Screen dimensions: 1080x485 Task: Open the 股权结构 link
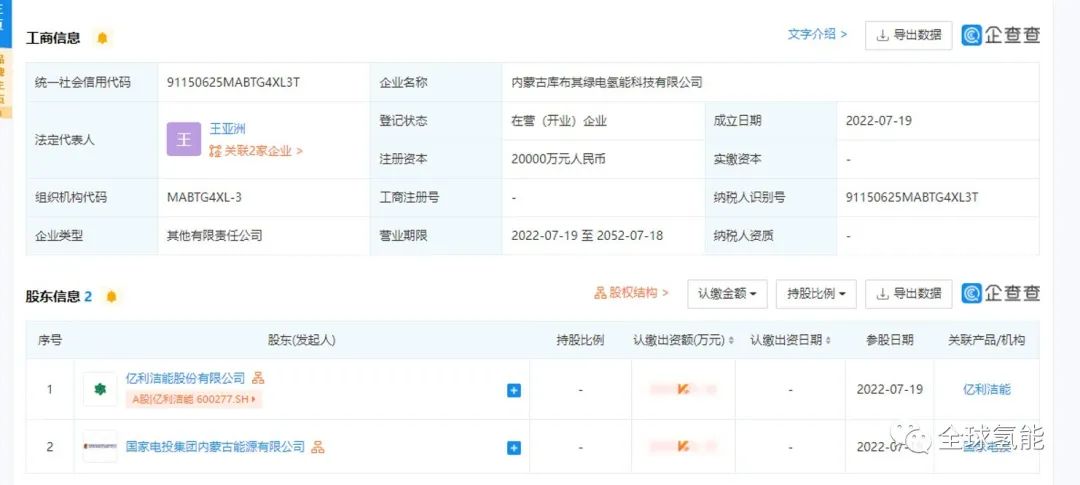tap(631, 293)
